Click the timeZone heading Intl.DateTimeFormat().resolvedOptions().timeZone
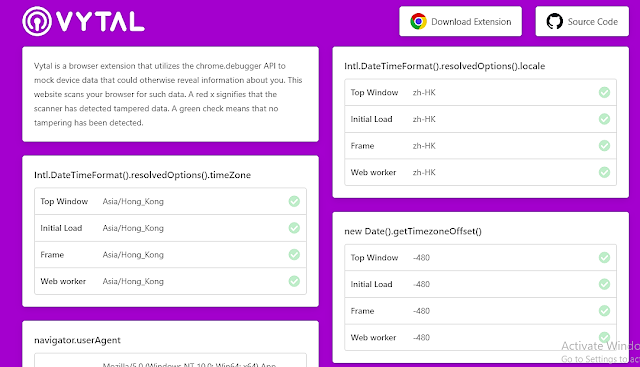This screenshot has width=640, height=367. pyautogui.click(x=142, y=175)
